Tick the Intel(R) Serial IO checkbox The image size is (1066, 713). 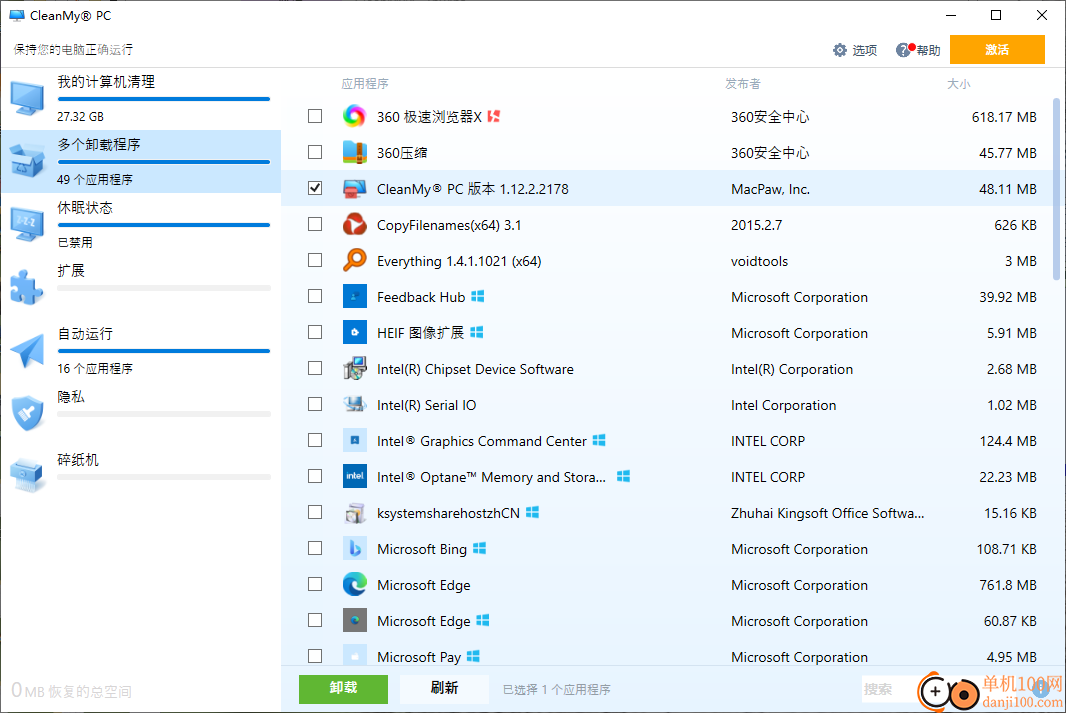(x=315, y=404)
